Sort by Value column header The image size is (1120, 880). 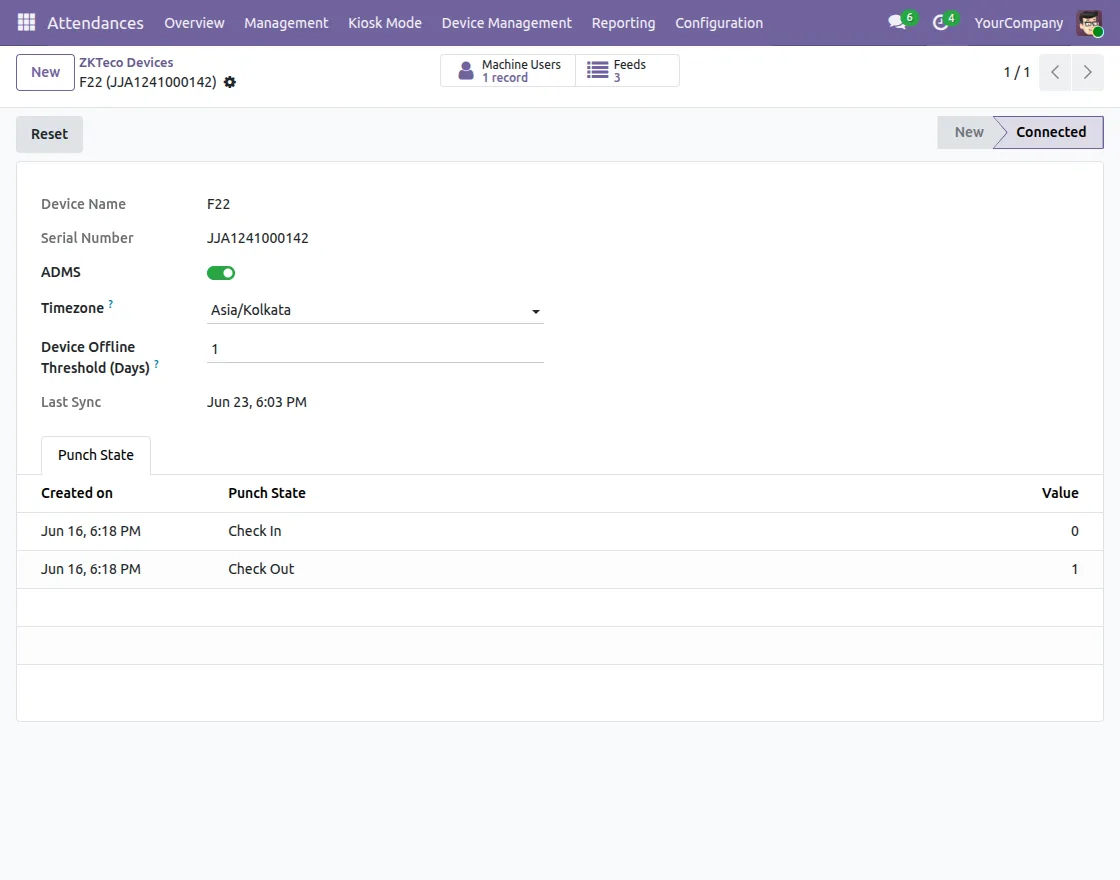1060,493
